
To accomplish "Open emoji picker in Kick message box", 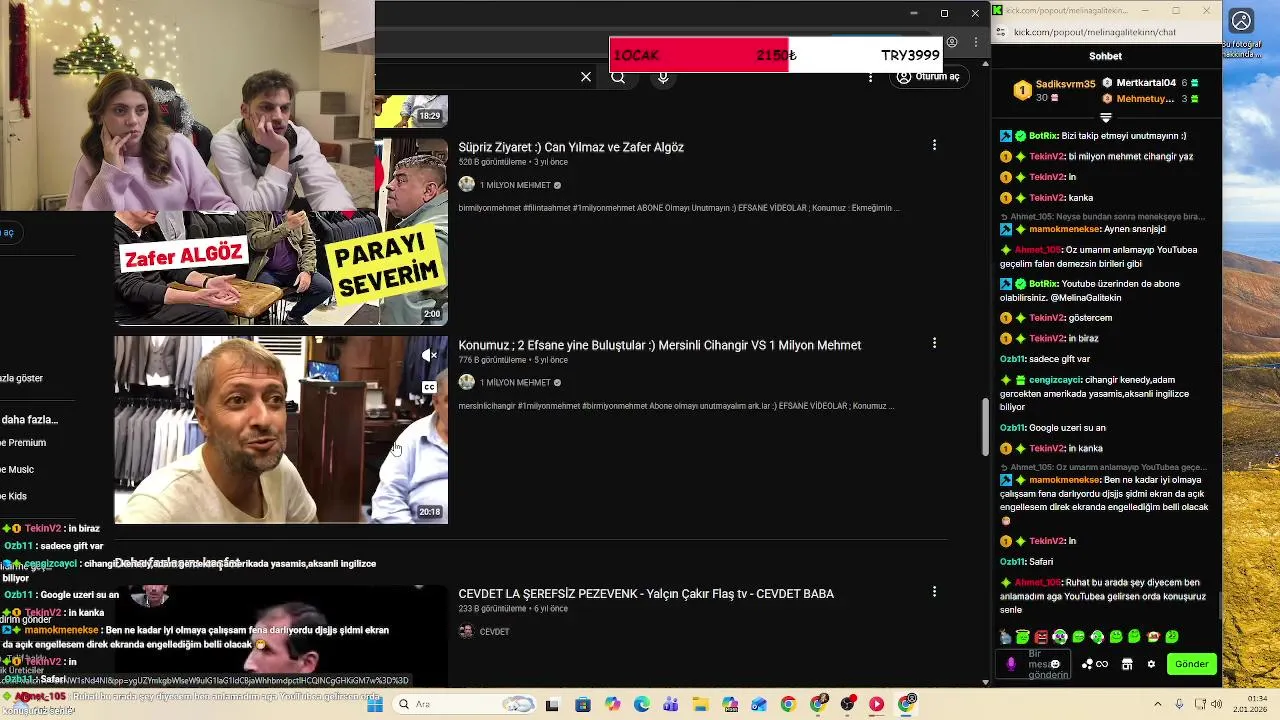I will [1055, 664].
